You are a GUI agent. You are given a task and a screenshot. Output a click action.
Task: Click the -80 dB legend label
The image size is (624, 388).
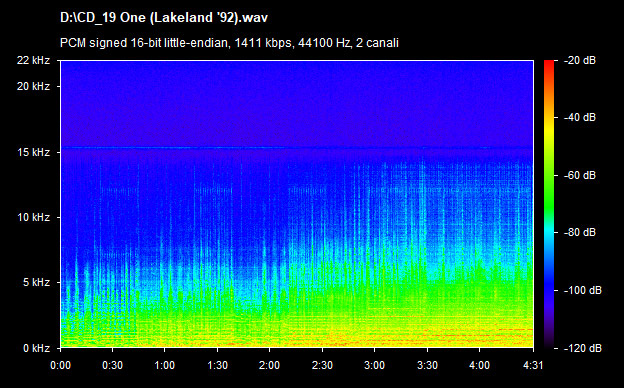[x=580, y=232]
